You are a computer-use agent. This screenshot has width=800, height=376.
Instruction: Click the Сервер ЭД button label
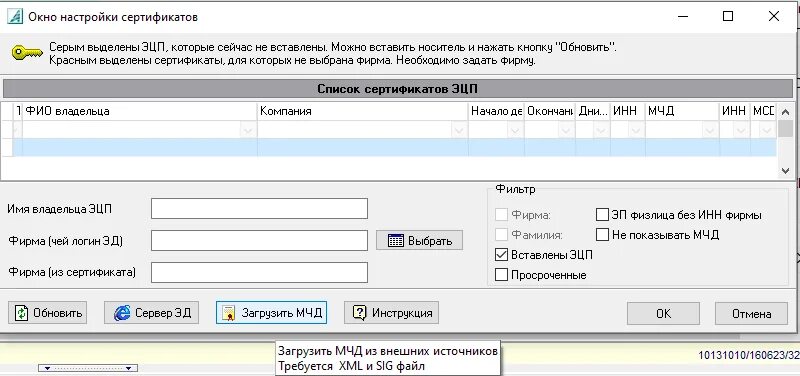[163, 313]
